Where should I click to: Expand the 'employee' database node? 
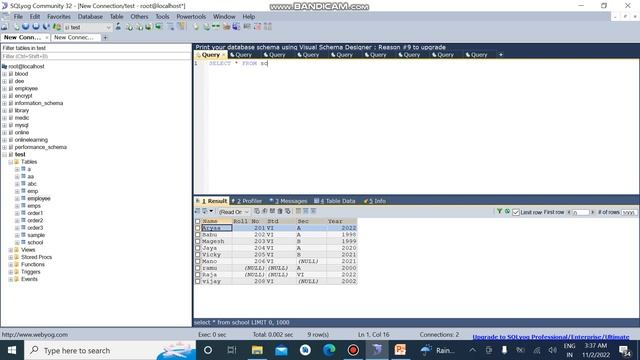point(4,89)
